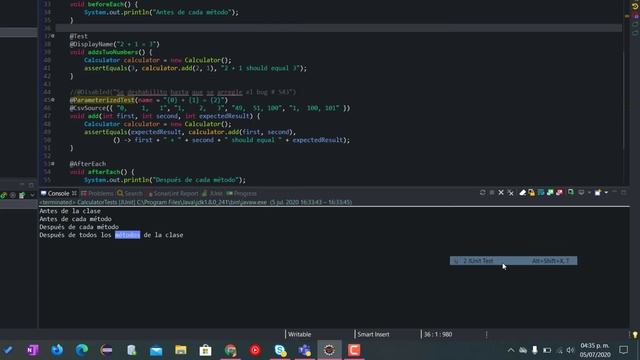Click the lightbulb tip icon in status bar
The width and height of the screenshot is (640, 360).
click(x=635, y=335)
